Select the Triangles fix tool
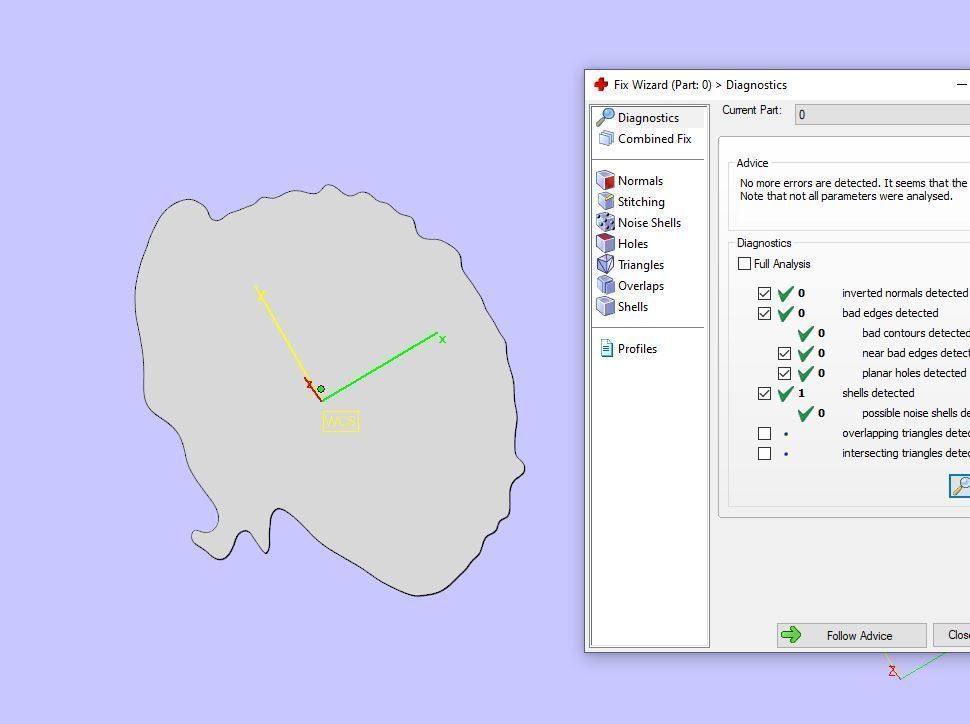The image size is (970, 724). 630,265
